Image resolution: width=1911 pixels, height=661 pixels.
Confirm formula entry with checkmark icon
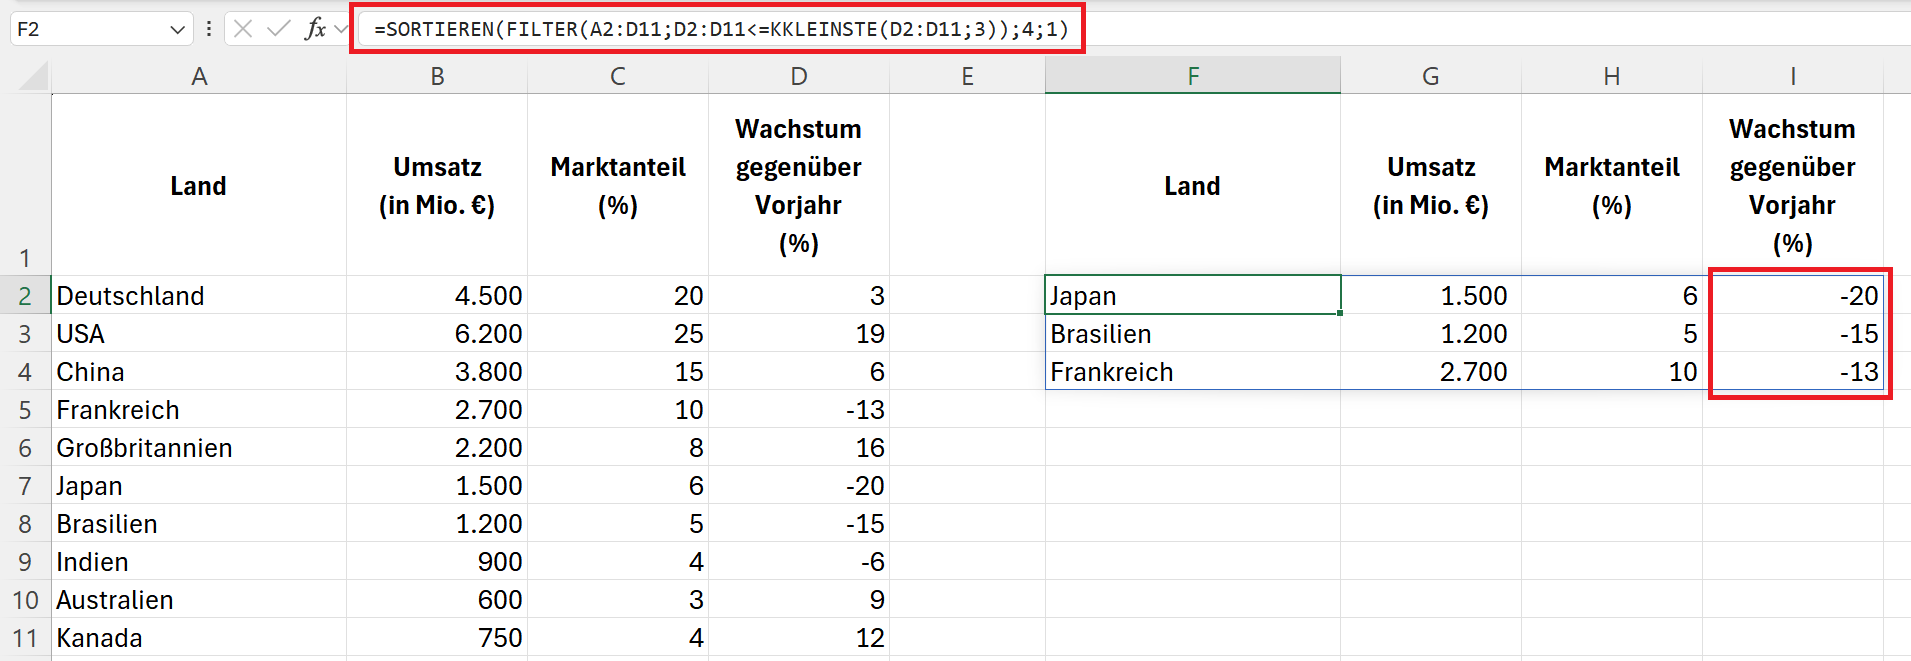tap(279, 29)
